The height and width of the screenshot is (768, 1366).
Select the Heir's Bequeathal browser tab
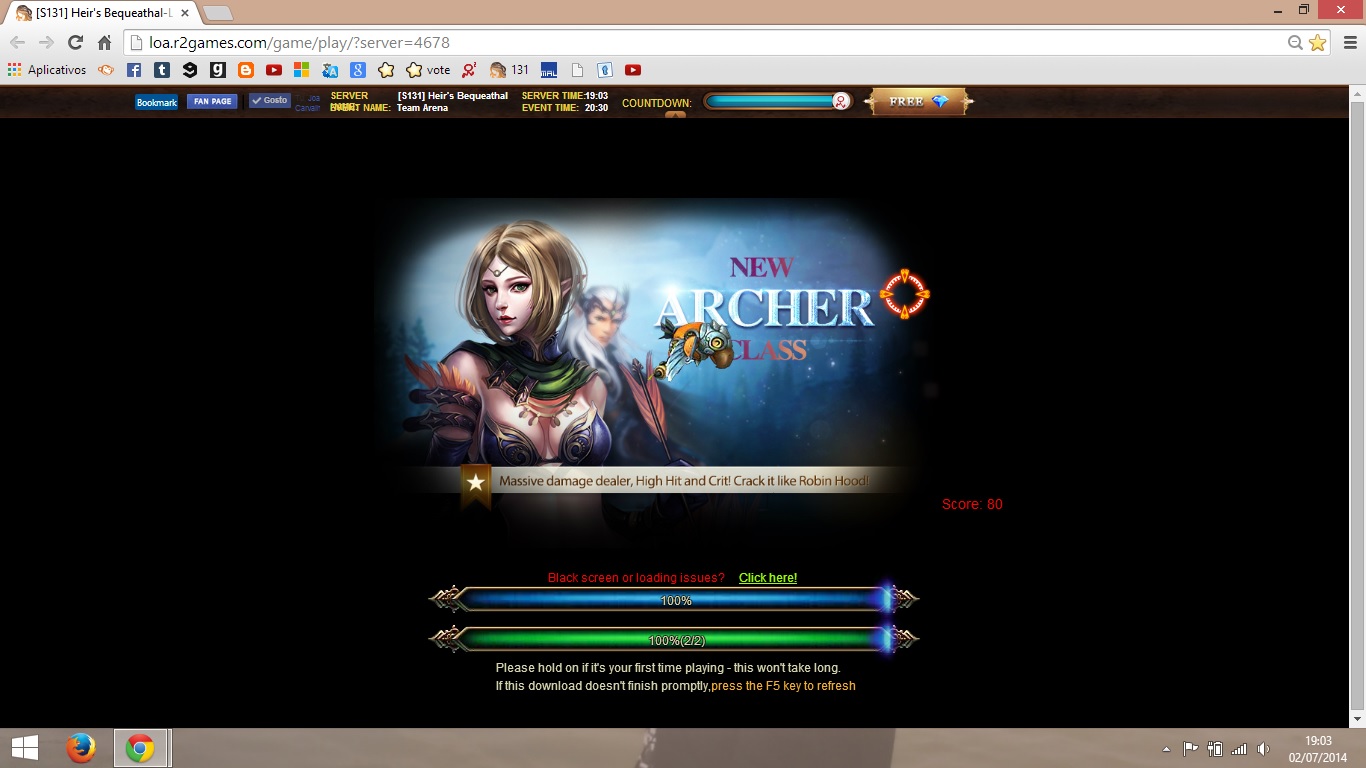tap(100, 13)
